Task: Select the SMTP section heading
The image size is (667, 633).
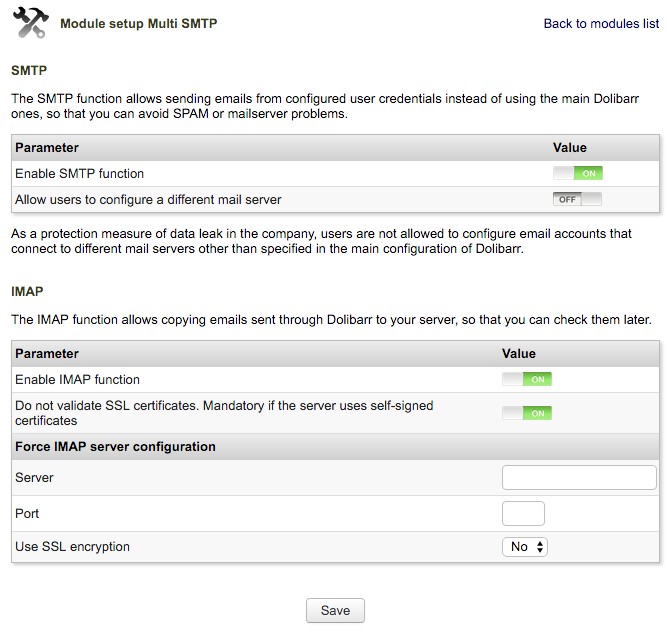Action: point(29,71)
